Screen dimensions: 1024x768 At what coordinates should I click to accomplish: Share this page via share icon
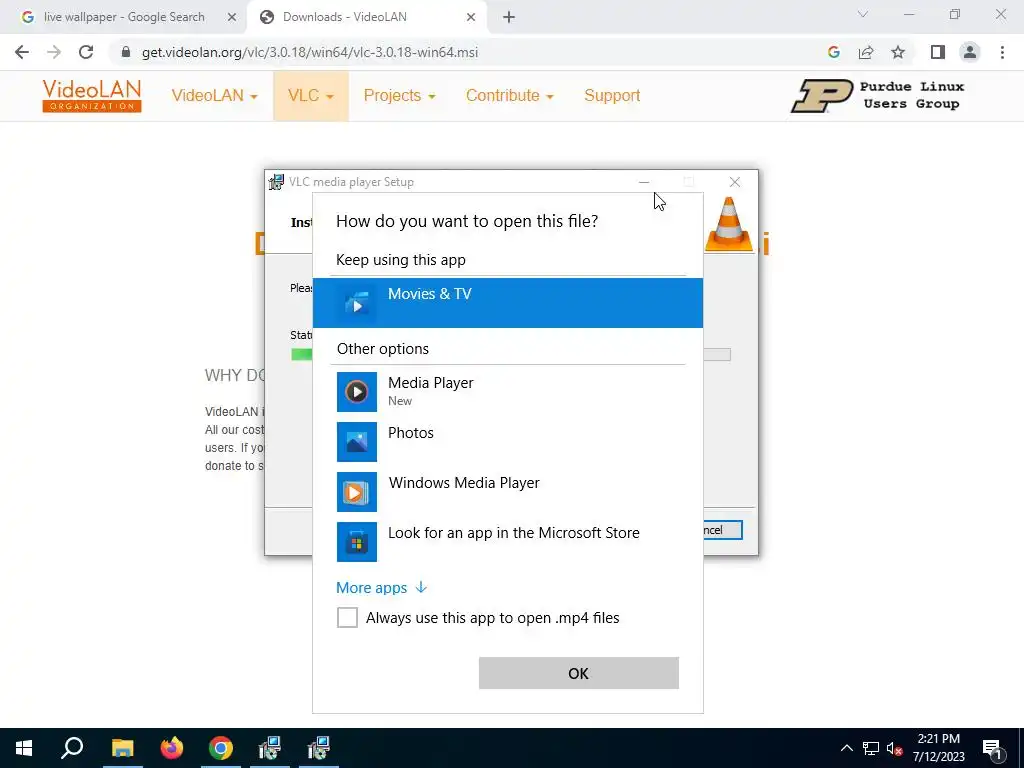click(866, 52)
